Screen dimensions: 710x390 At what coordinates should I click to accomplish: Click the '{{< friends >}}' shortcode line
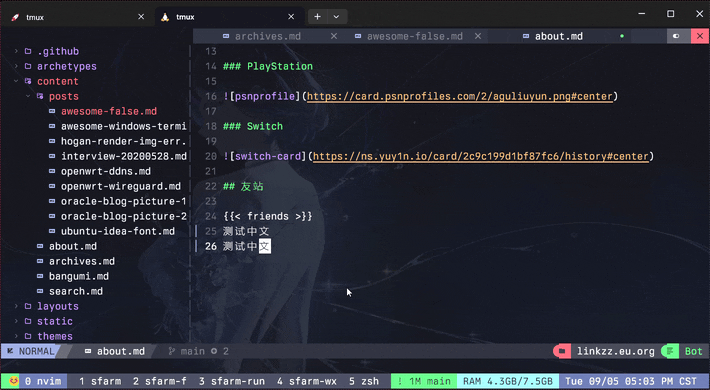[x=268, y=217]
